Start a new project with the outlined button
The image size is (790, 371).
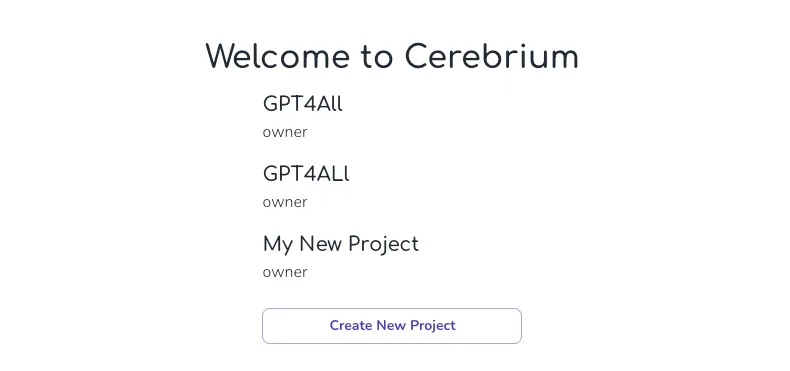392,326
